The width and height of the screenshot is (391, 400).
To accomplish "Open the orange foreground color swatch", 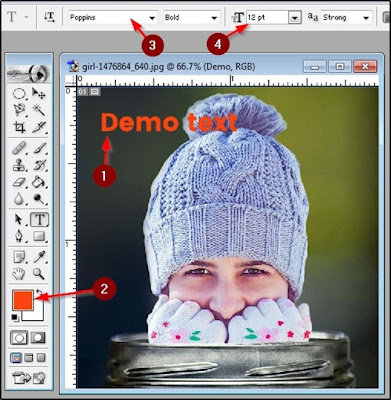I will pos(23,300).
